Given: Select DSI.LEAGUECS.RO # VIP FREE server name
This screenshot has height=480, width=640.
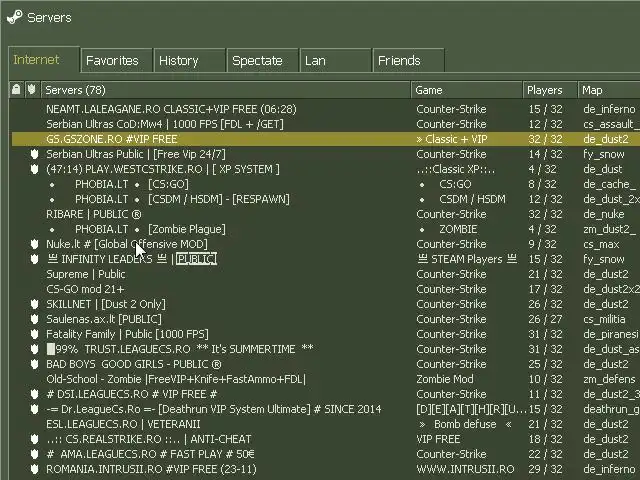Looking at the screenshot, I should (x=131, y=394).
